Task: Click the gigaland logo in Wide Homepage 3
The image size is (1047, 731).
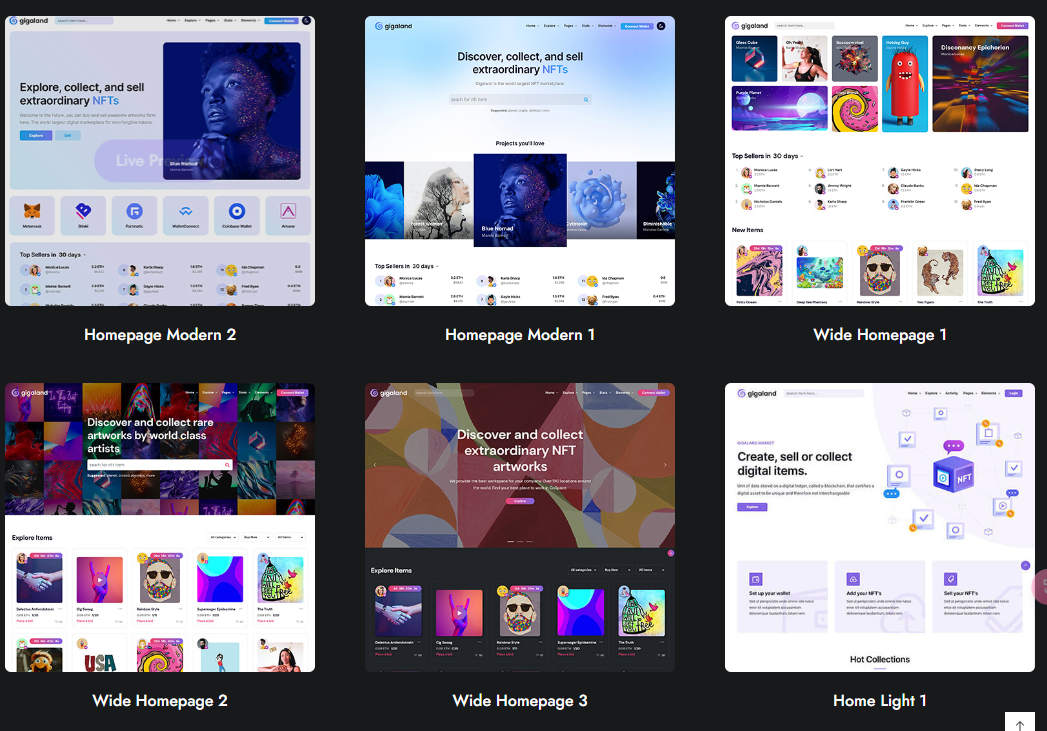Action: 389,393
